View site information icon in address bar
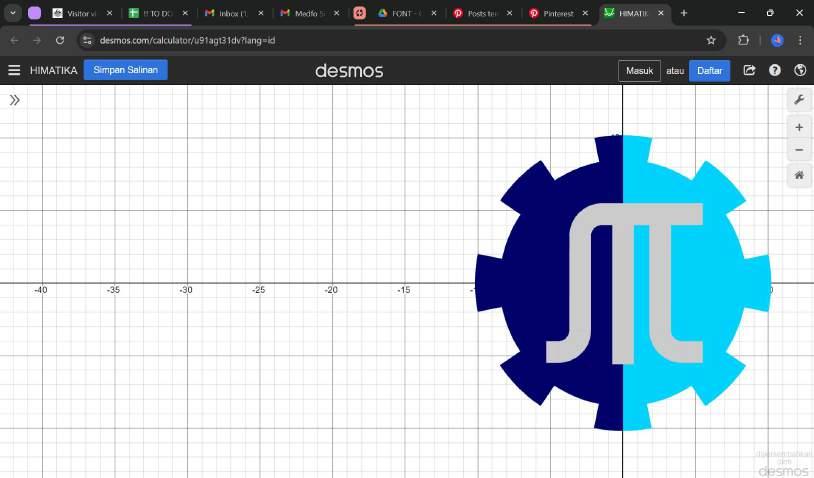 (x=87, y=40)
